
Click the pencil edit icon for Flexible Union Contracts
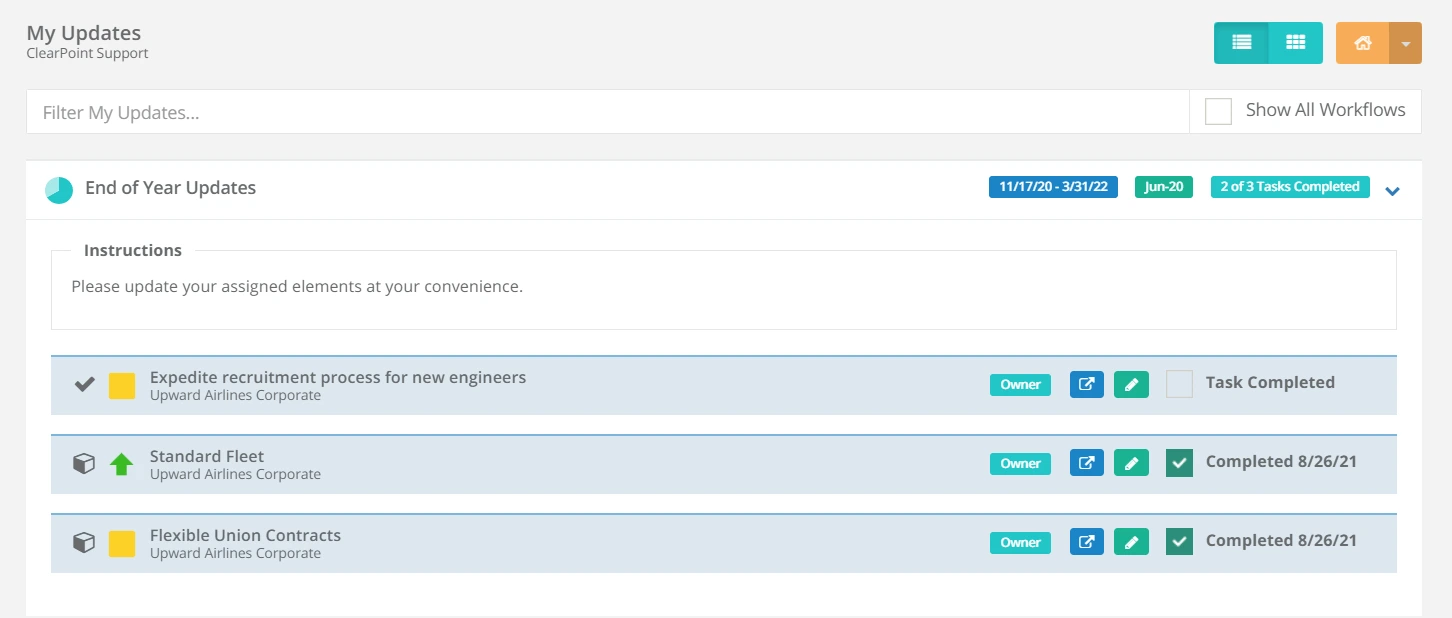click(x=1131, y=541)
